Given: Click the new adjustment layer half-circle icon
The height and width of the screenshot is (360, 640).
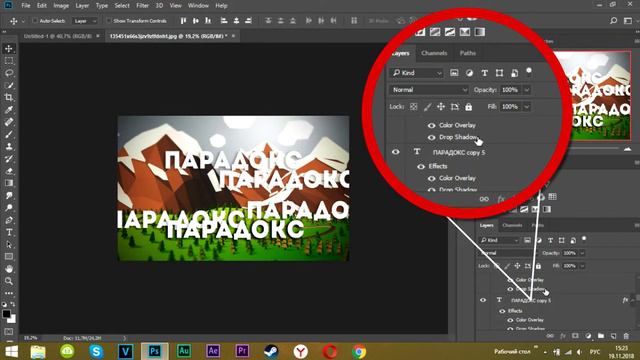Looking at the screenshot, I should click(x=588, y=336).
